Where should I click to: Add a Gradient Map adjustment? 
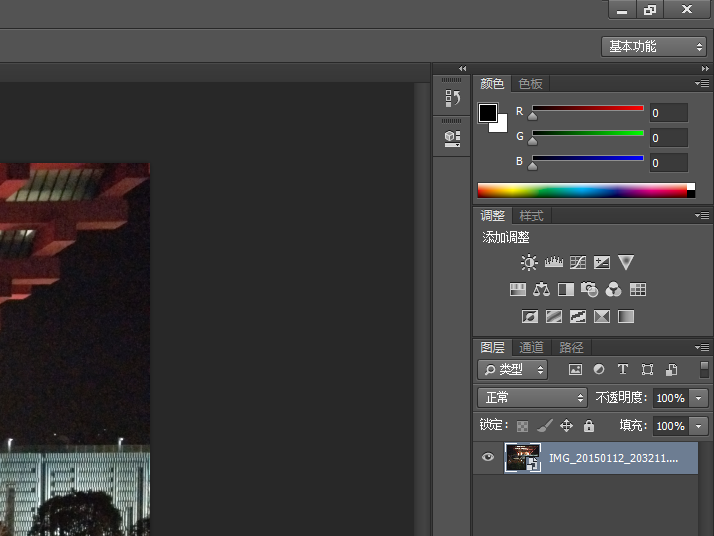point(626,317)
